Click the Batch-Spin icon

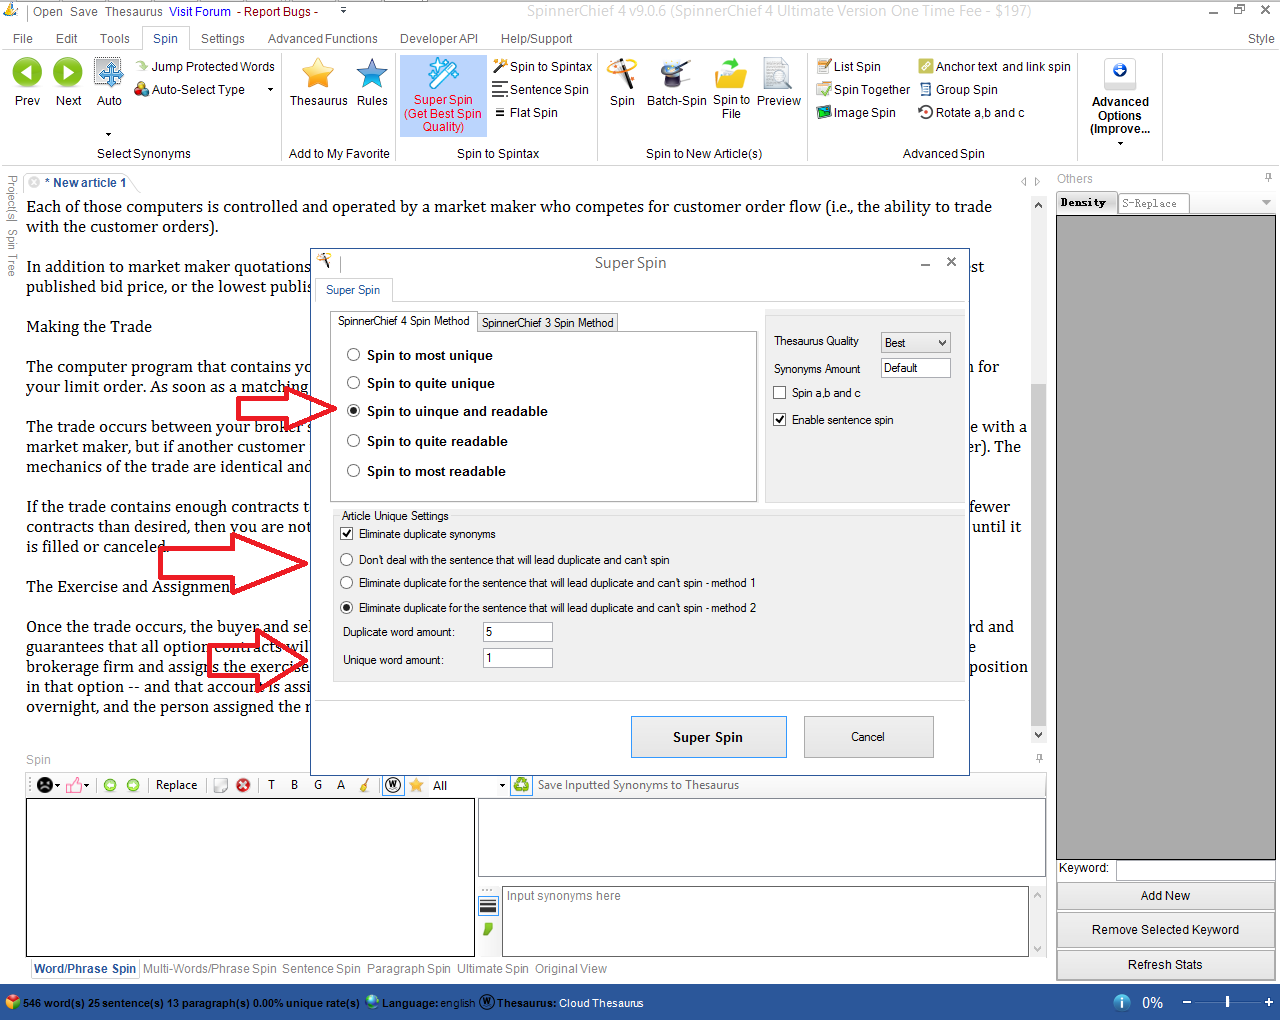point(676,74)
